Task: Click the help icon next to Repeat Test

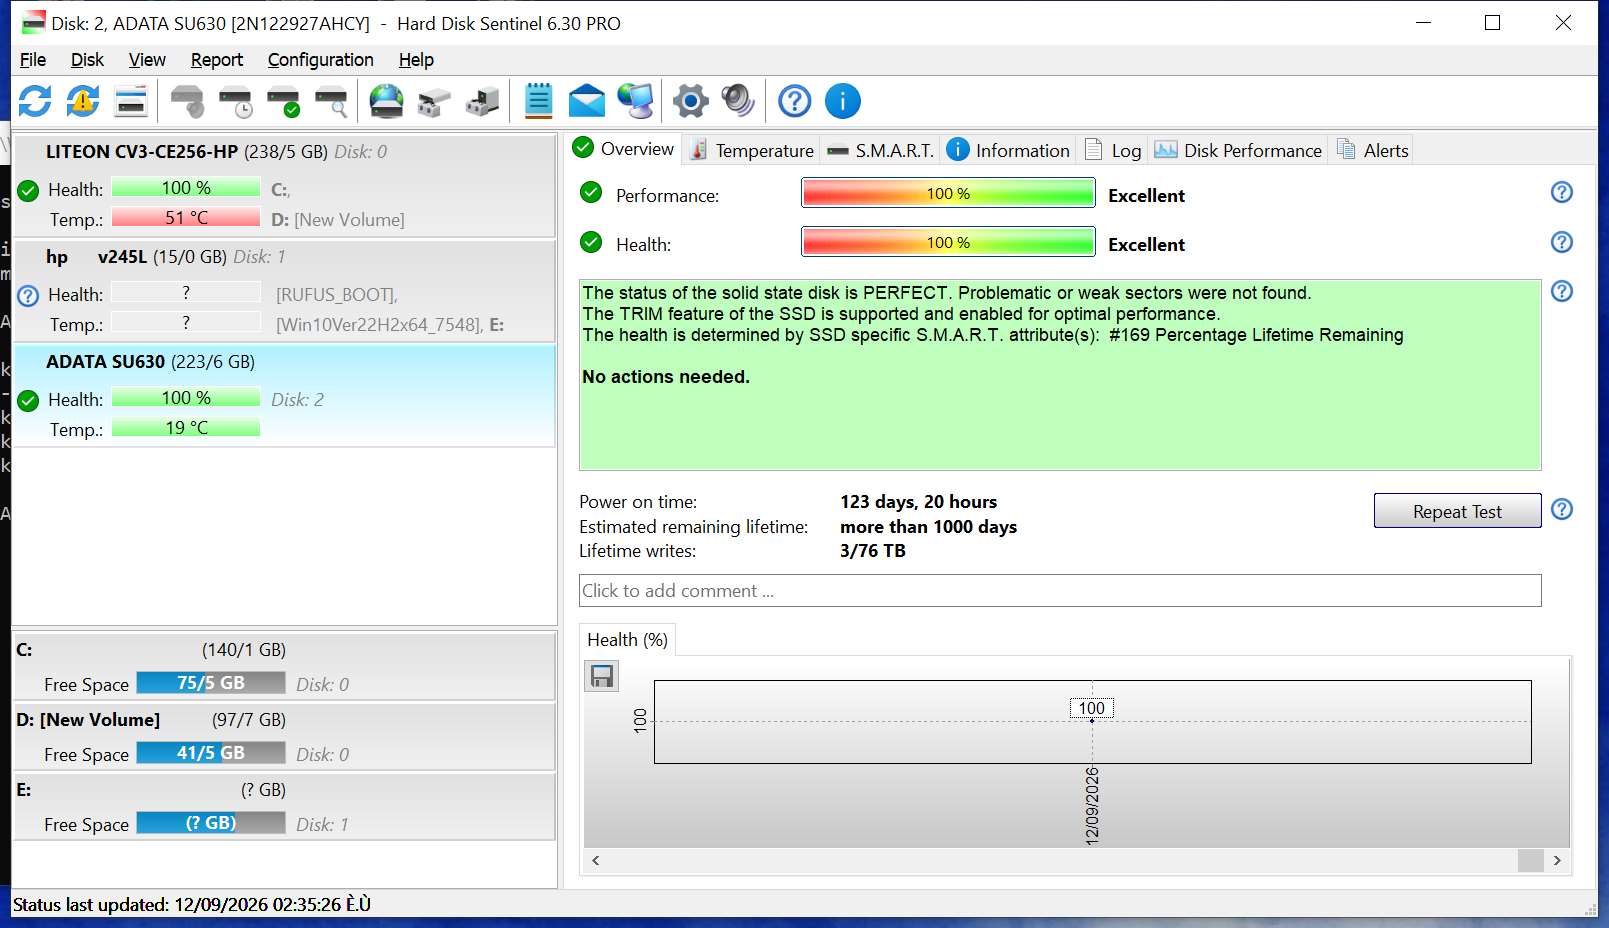Action: (1562, 509)
